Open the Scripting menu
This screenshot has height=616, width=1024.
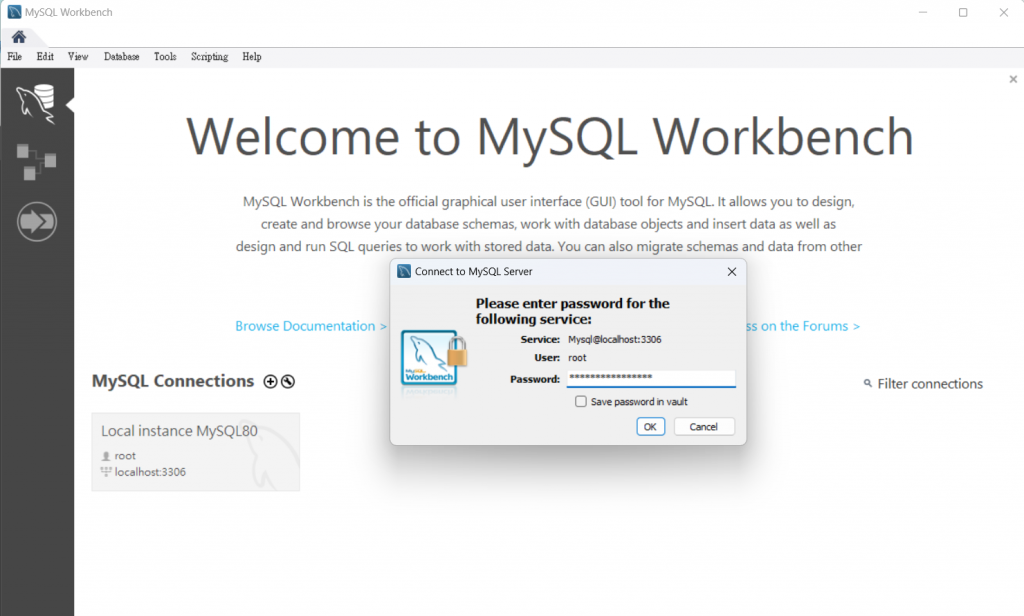[210, 57]
